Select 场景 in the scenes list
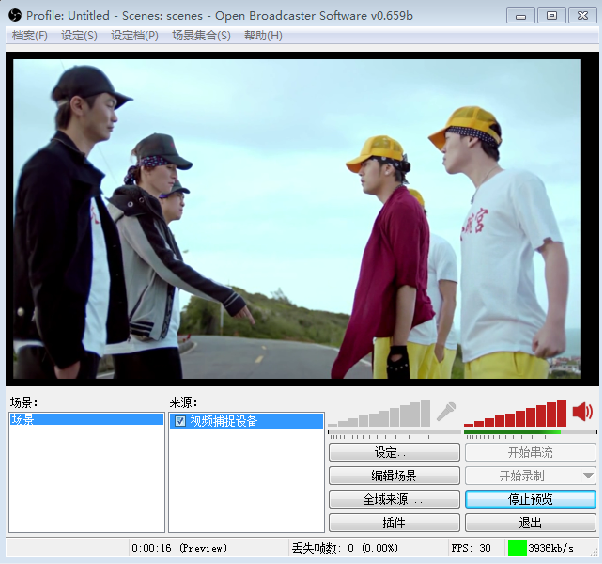The width and height of the screenshot is (602, 564). [86, 419]
